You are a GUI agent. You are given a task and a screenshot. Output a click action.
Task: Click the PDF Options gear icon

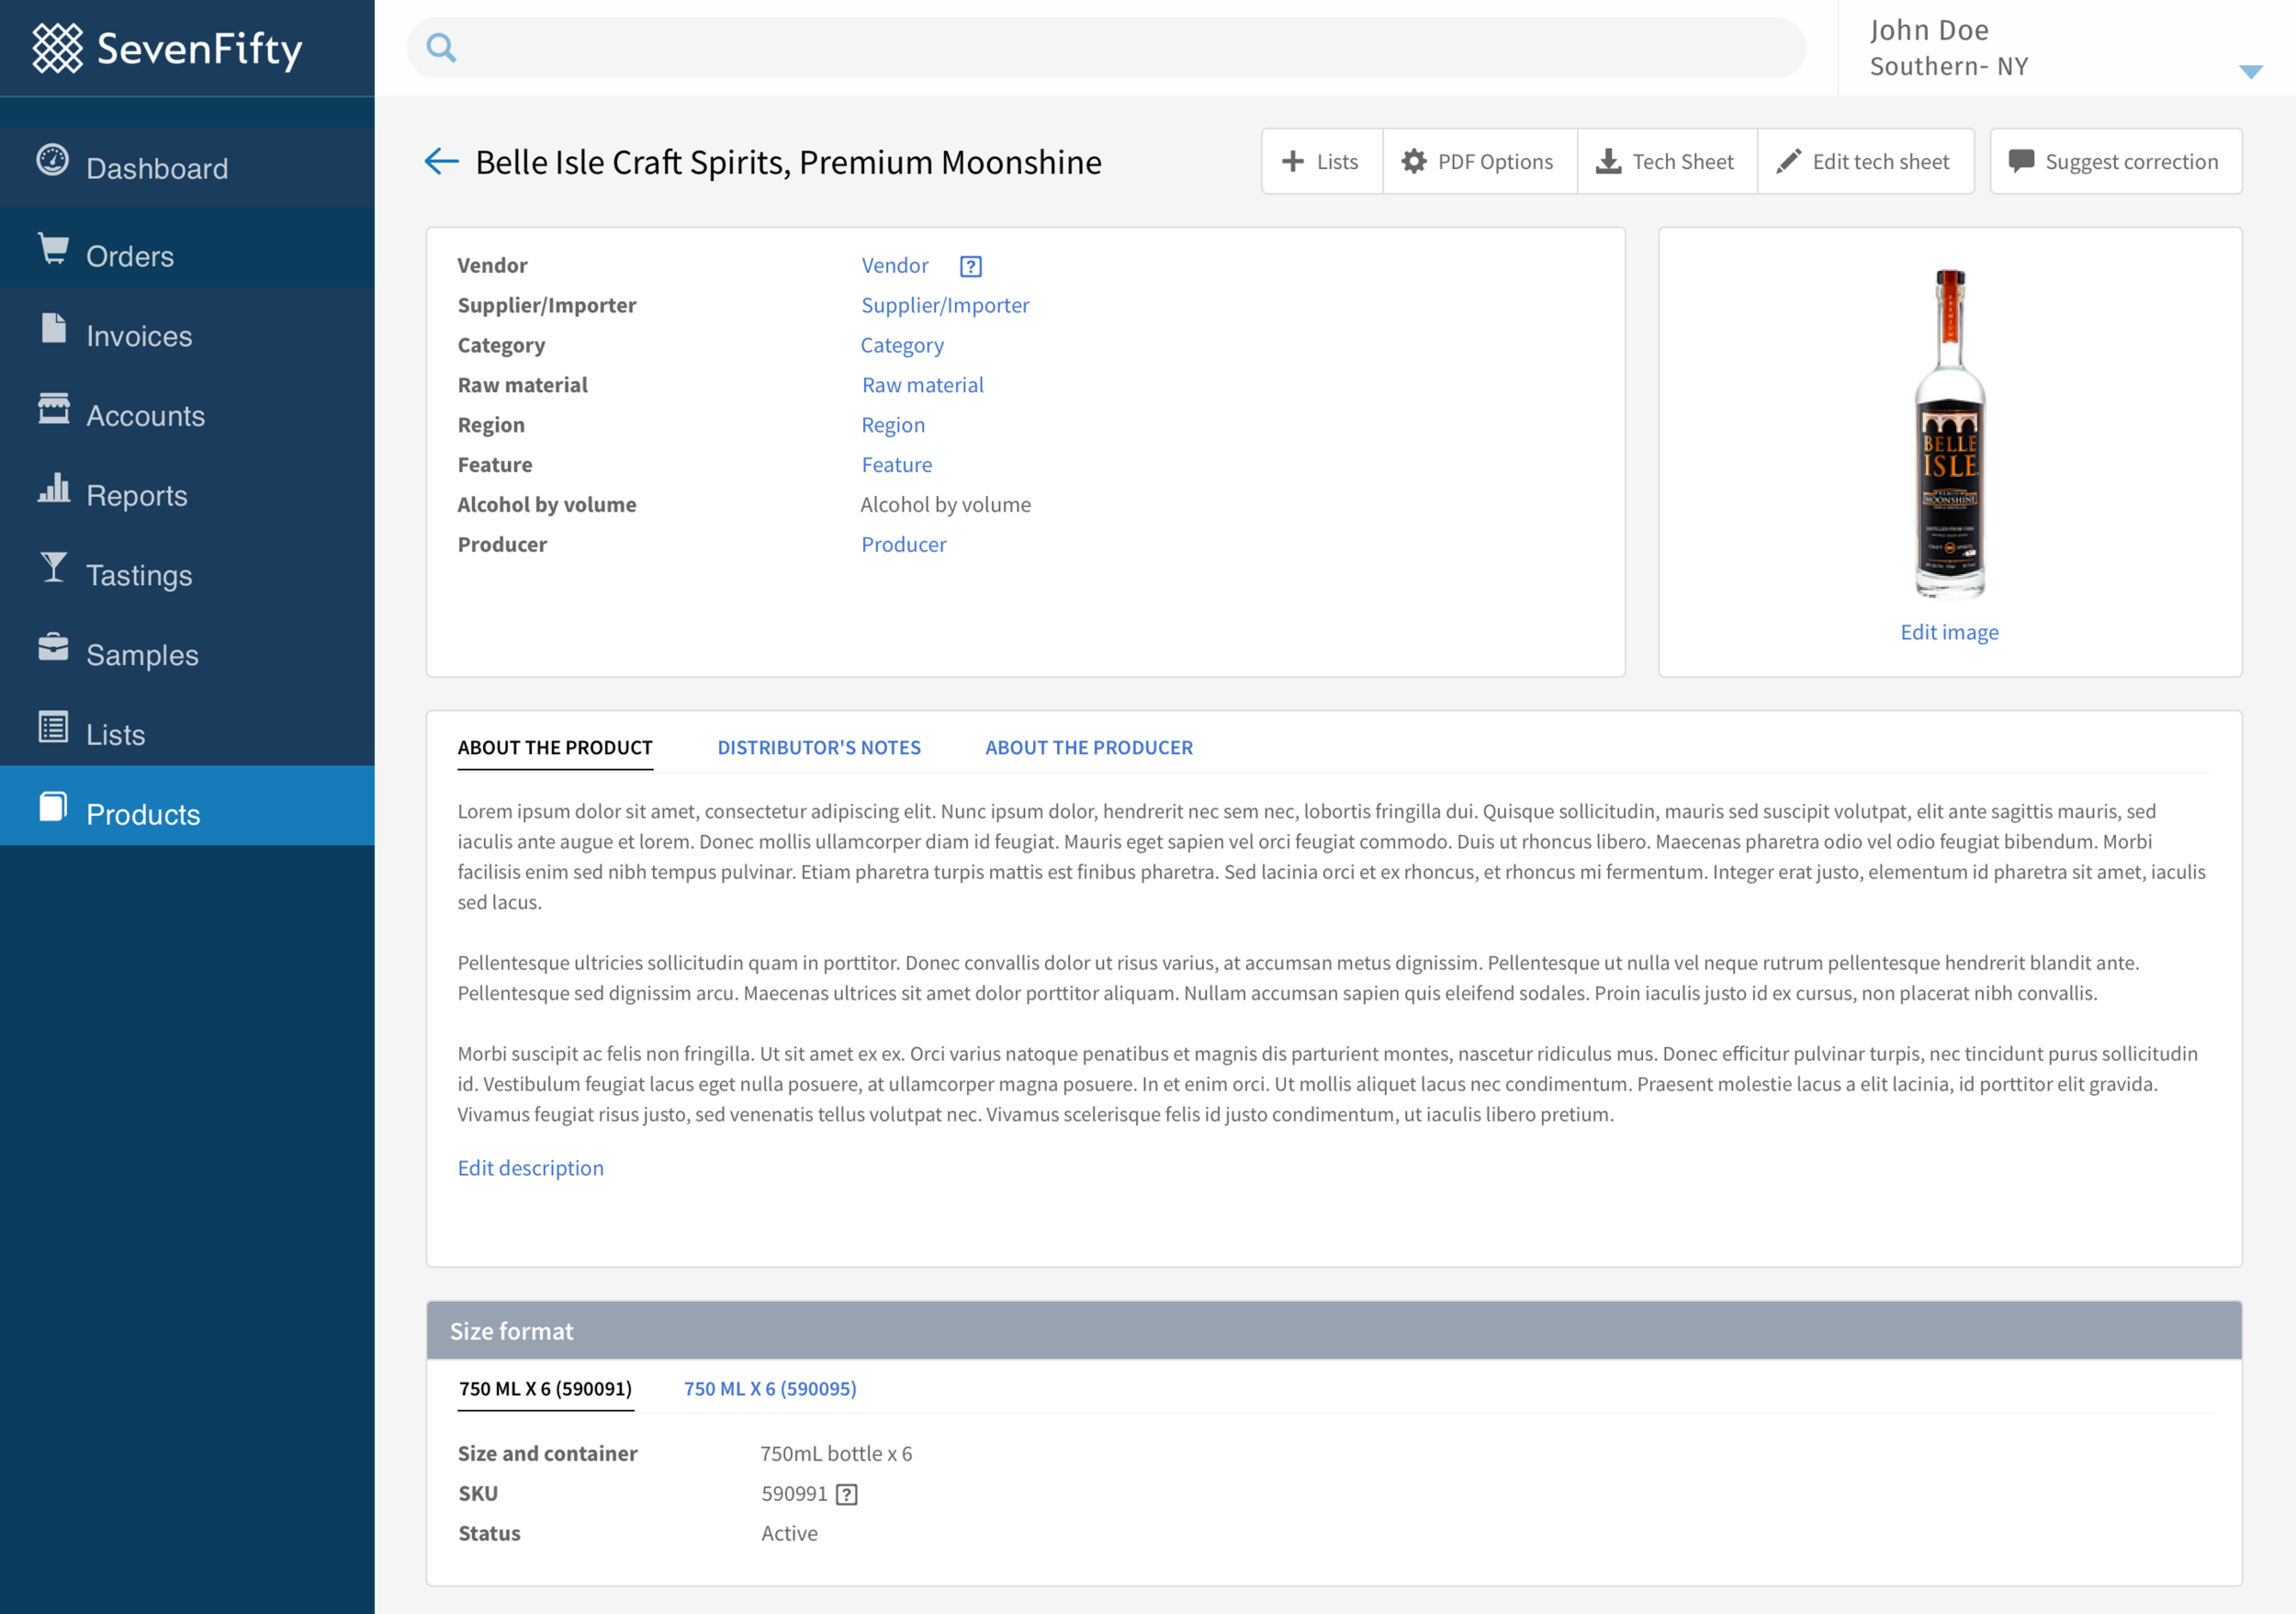[x=1414, y=161]
